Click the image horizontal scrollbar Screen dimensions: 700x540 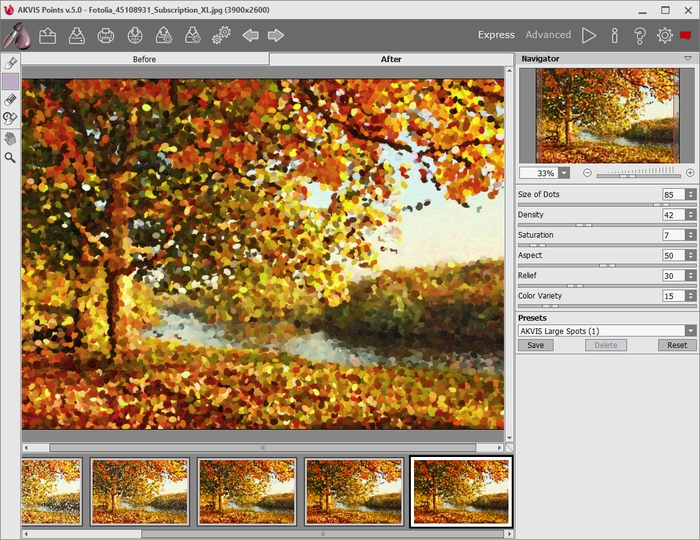coord(262,448)
